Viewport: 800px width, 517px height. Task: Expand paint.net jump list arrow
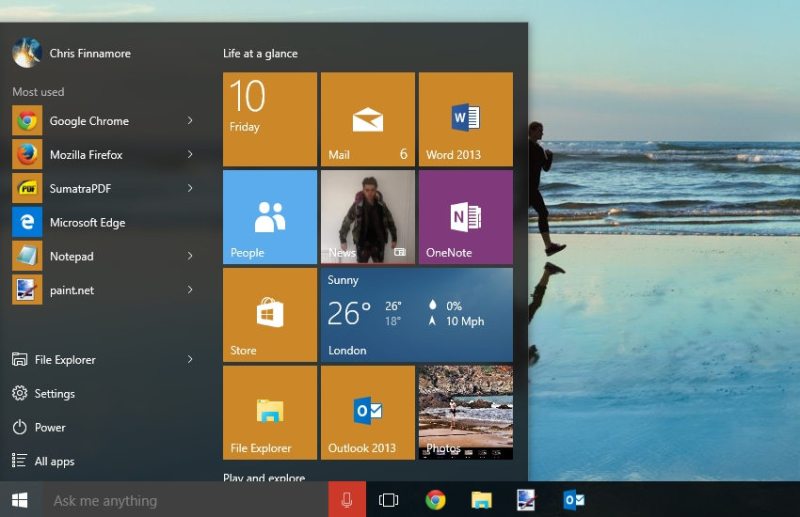click(x=190, y=289)
